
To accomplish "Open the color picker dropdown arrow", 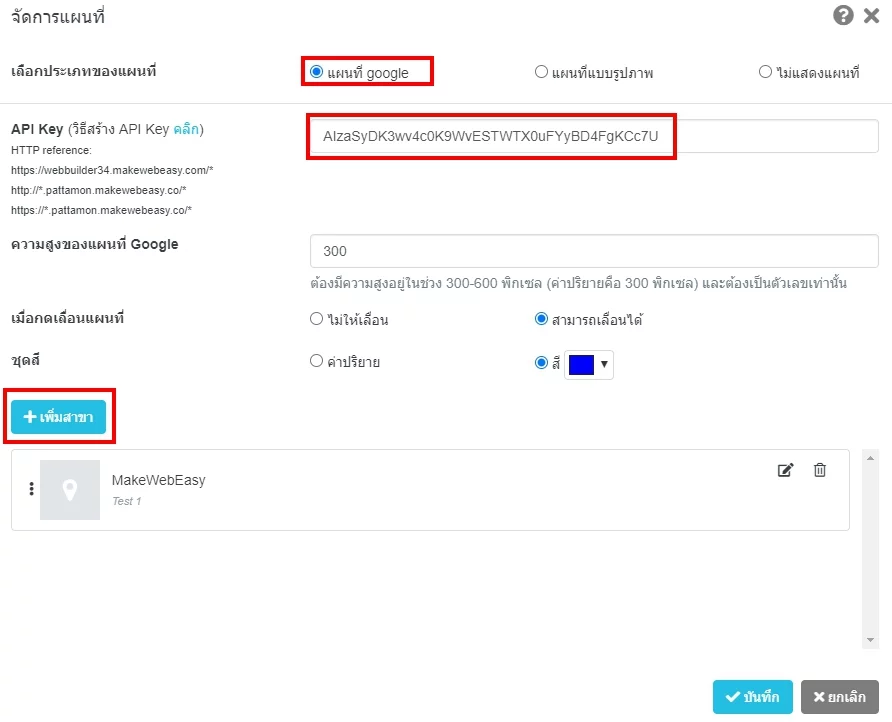I will [604, 364].
